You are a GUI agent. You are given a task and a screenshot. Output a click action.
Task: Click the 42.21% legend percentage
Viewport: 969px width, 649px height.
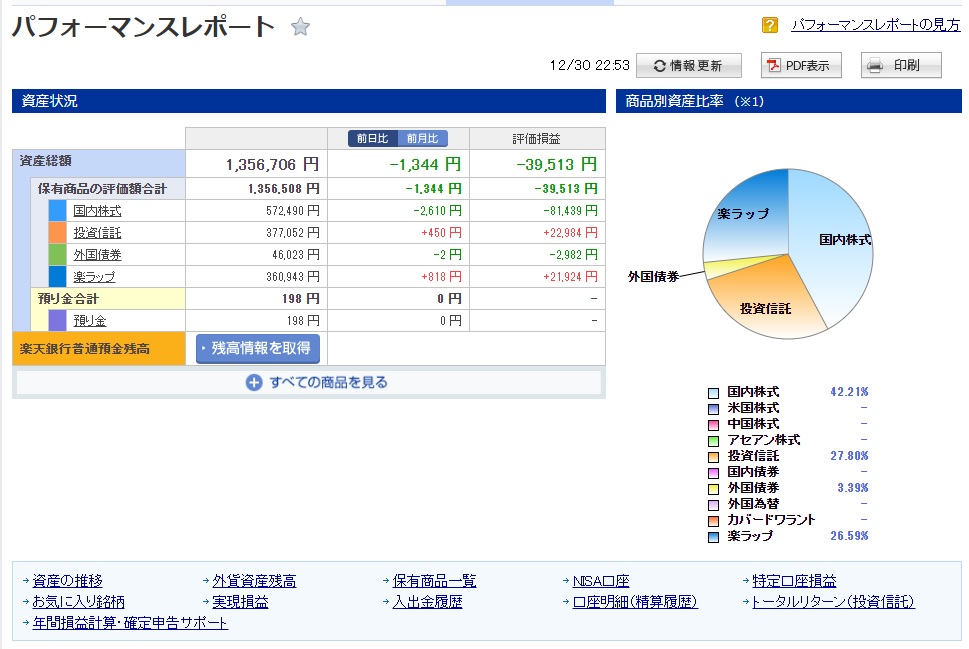pos(849,392)
